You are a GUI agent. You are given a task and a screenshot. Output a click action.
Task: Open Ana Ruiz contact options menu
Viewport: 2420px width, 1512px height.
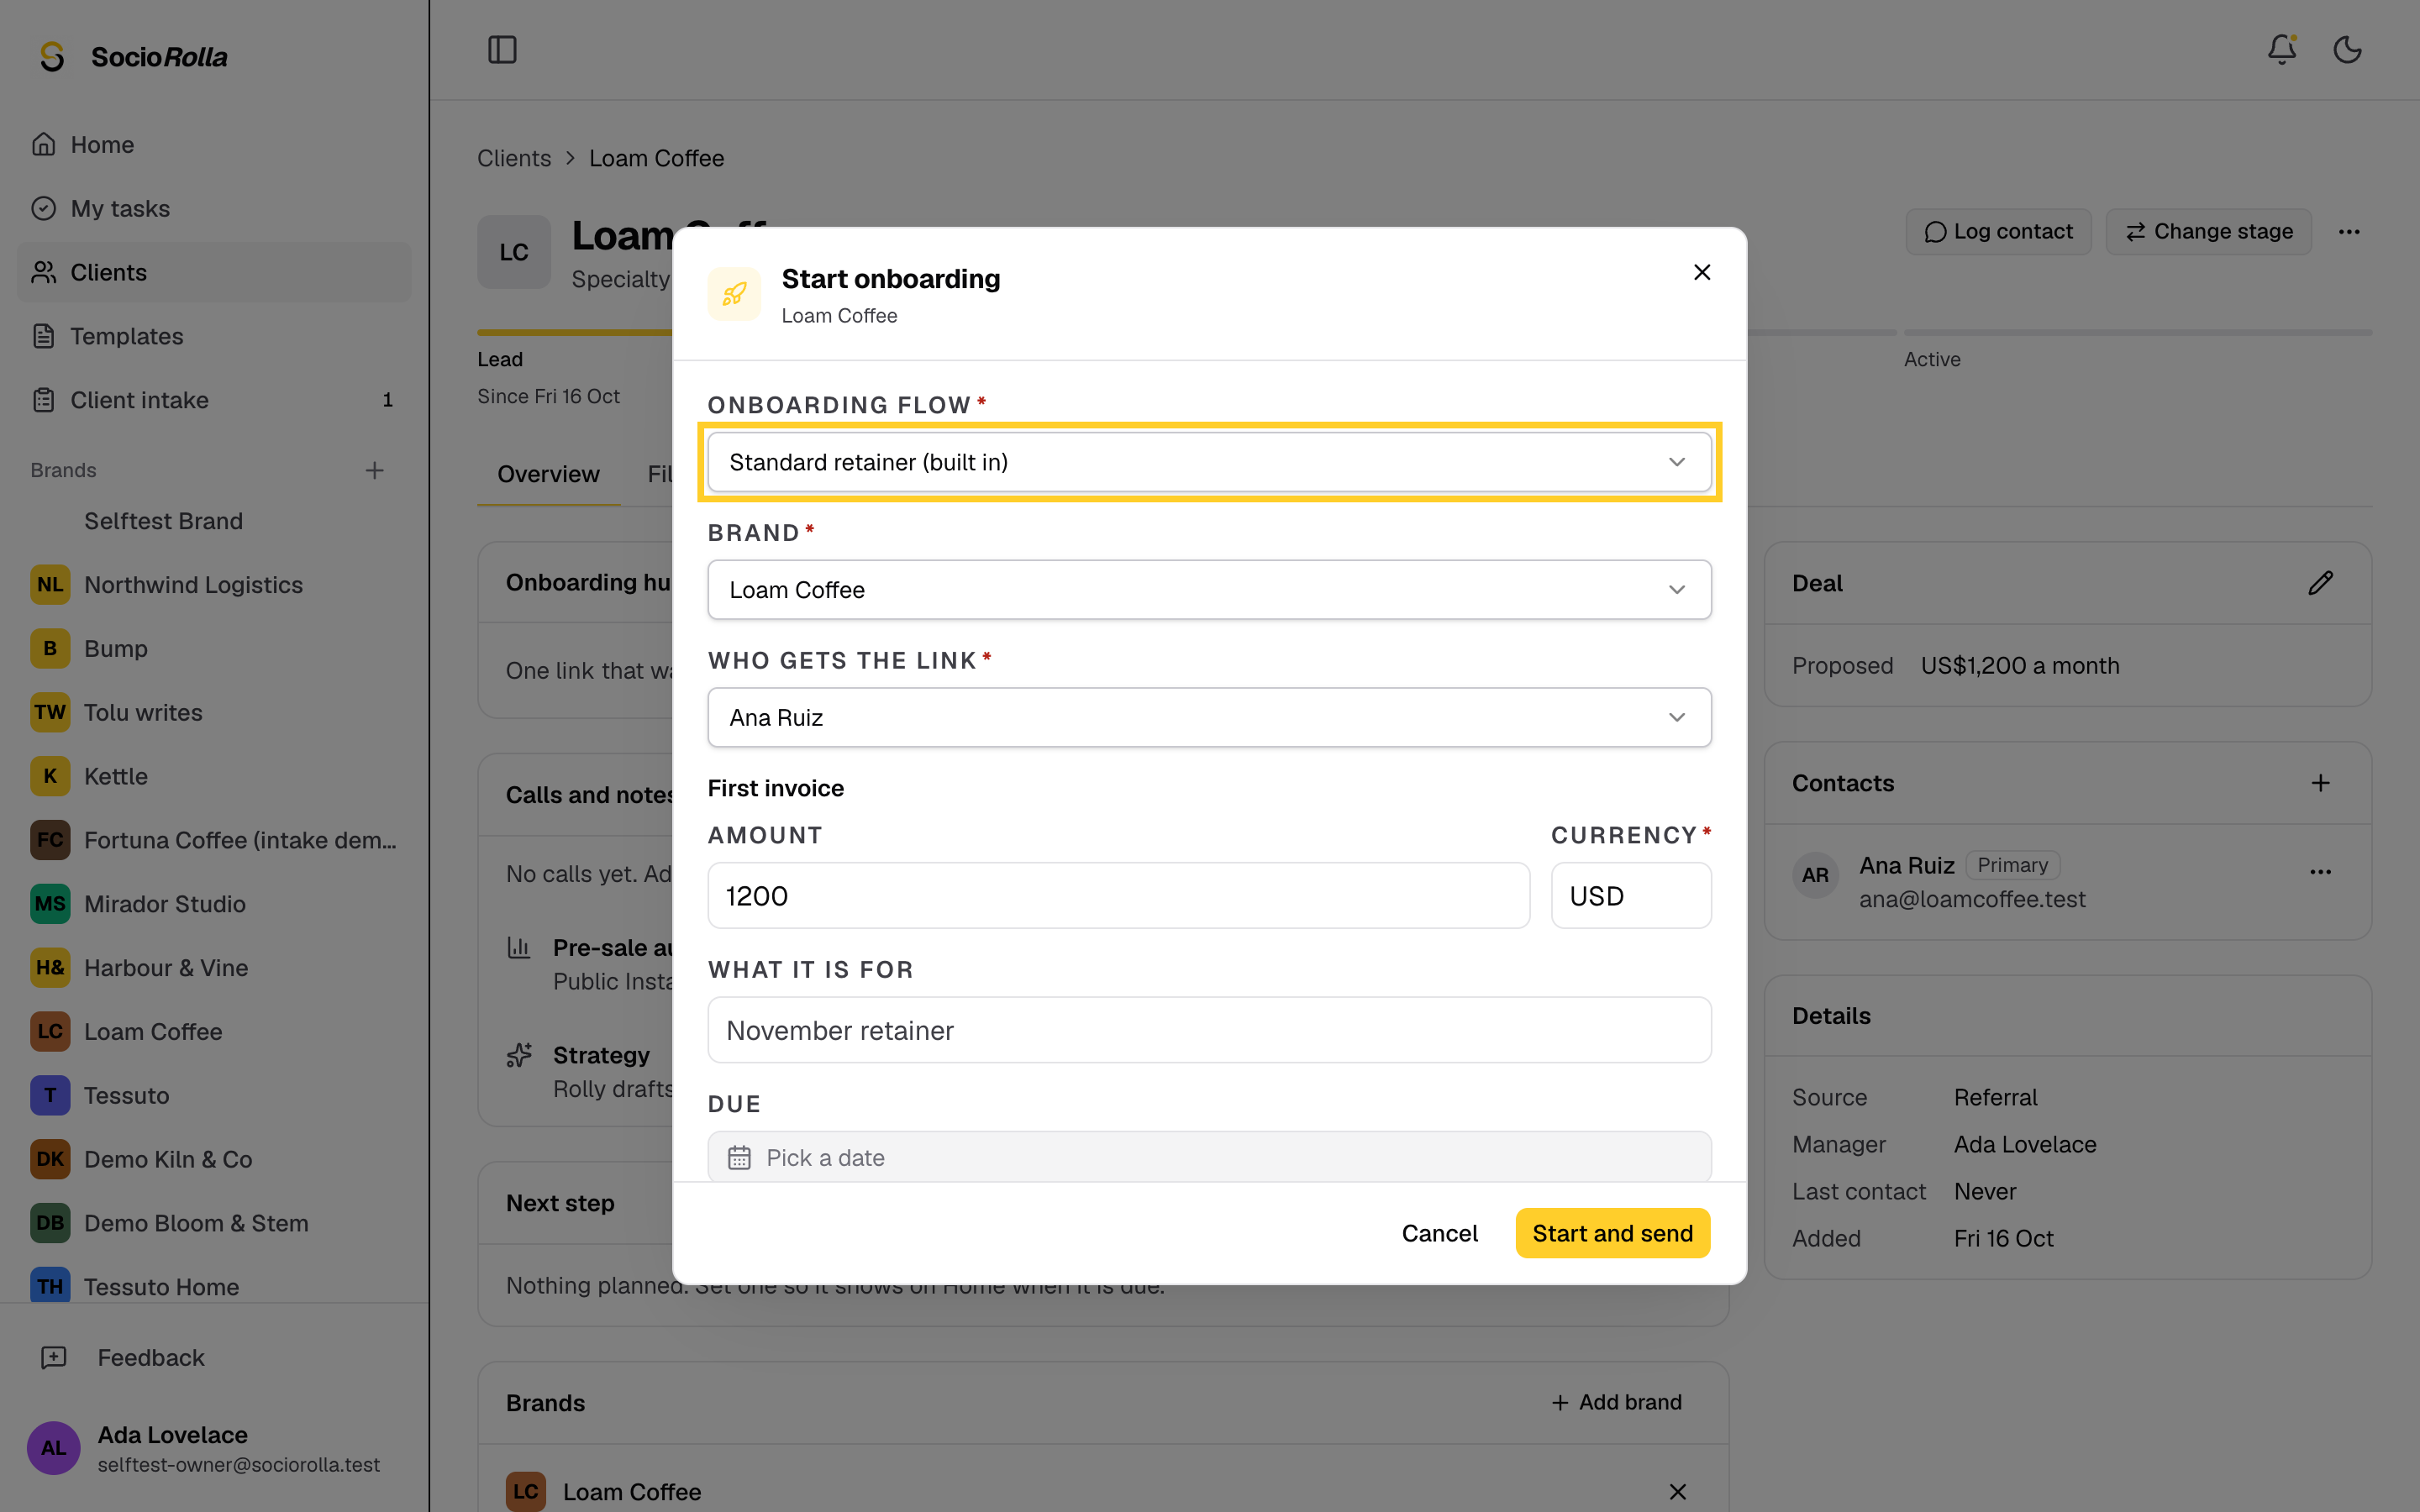(x=2320, y=872)
